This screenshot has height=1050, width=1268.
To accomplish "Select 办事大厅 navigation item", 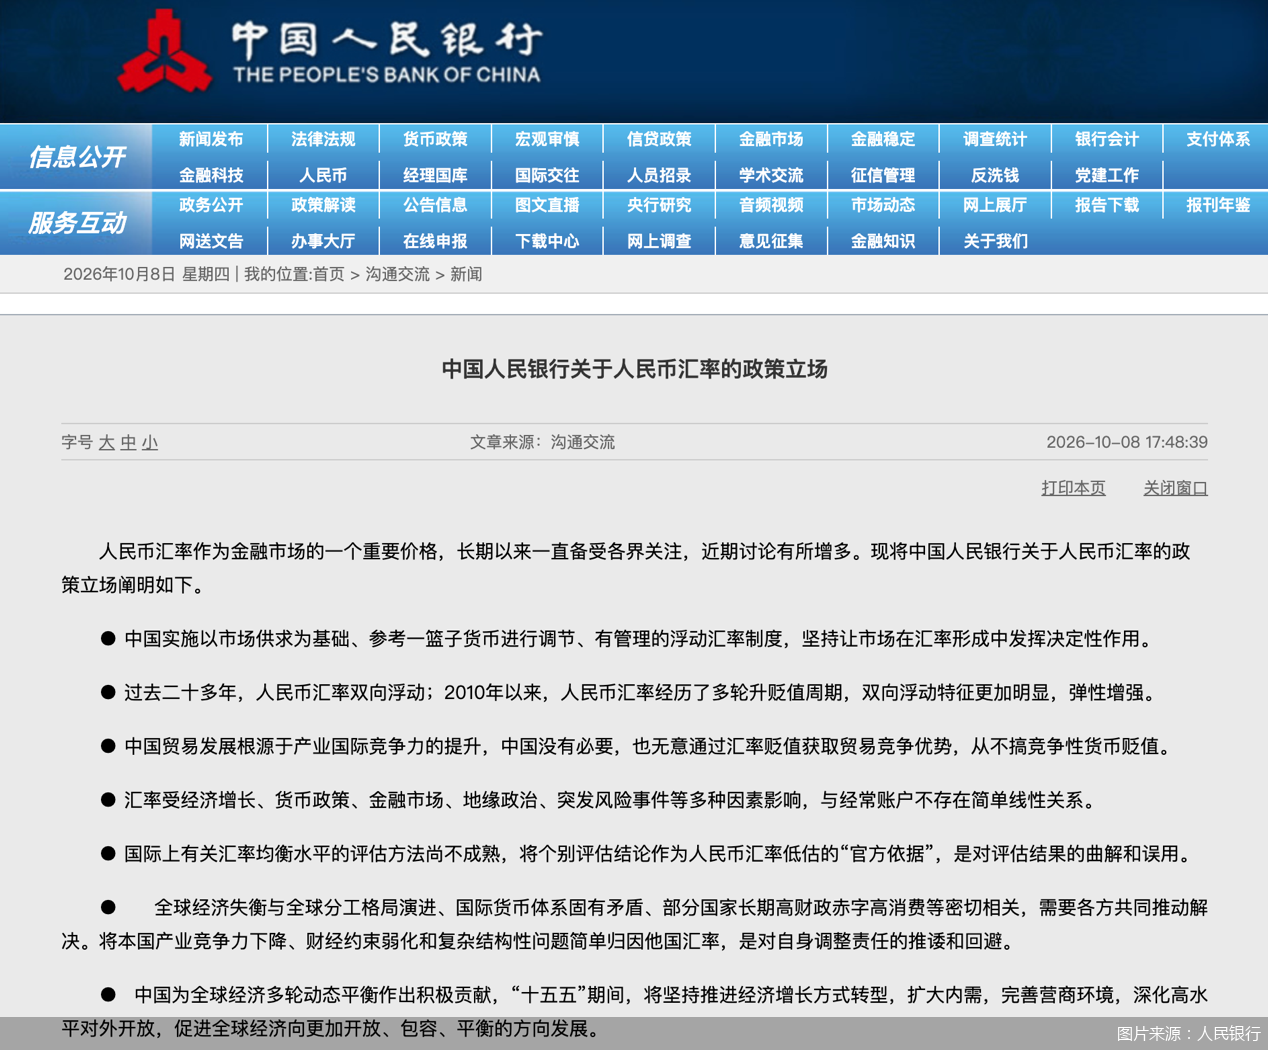I will click(323, 241).
